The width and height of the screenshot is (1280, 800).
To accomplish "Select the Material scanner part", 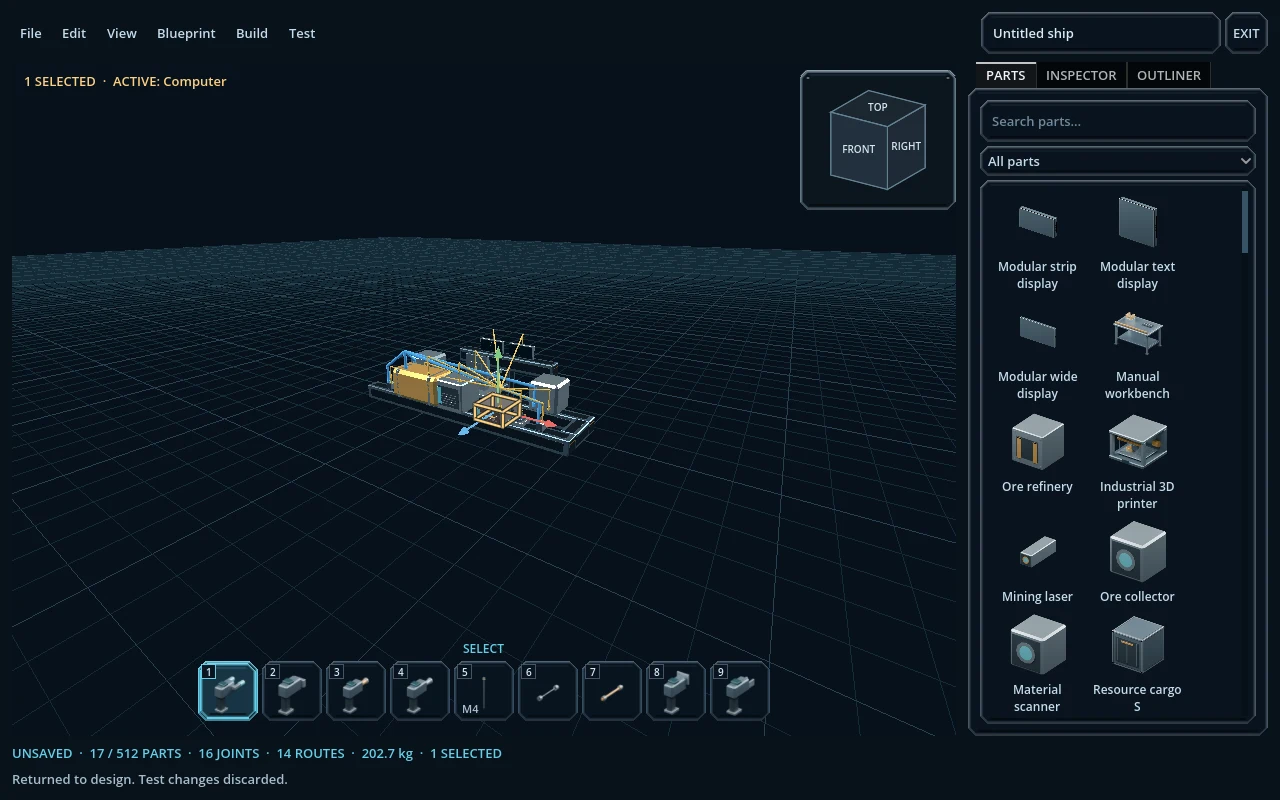I will pyautogui.click(x=1037, y=665).
